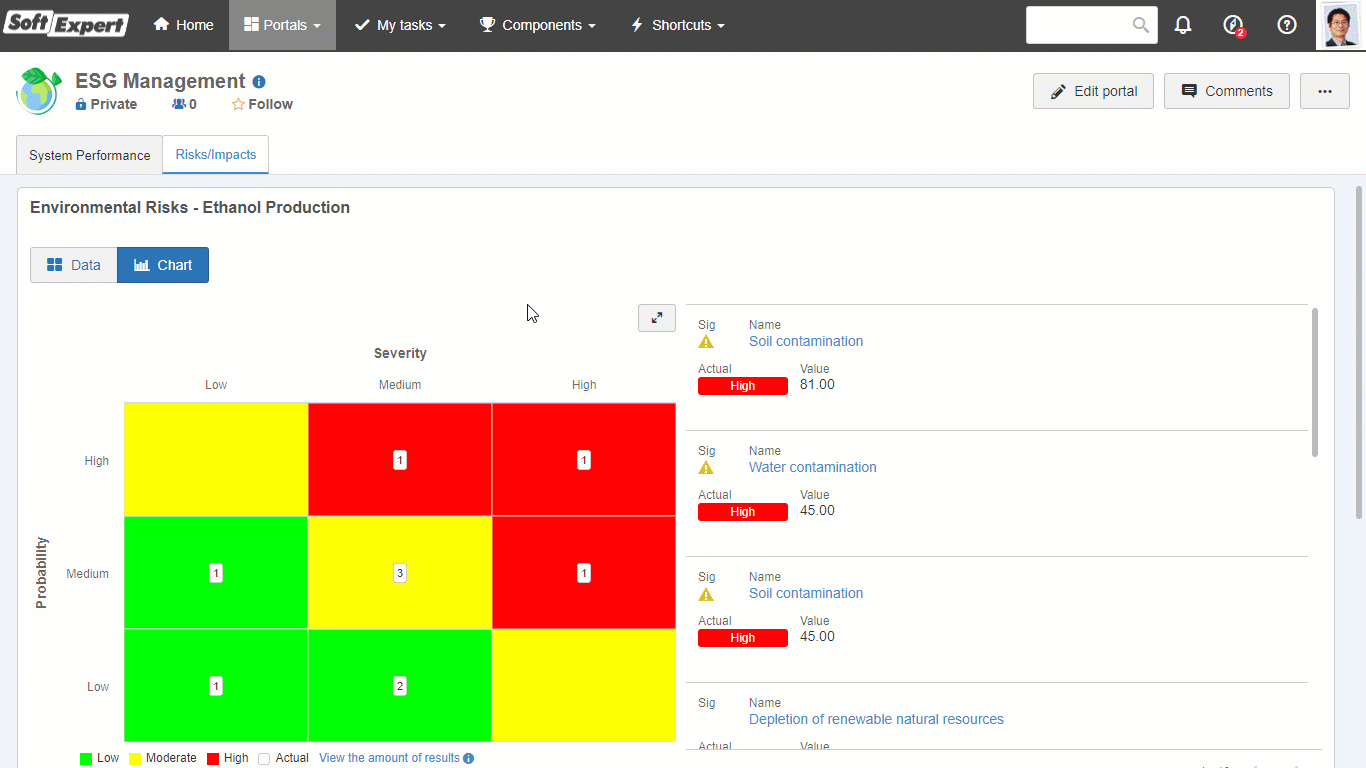
Task: Open the Comments button
Action: point(1227,91)
